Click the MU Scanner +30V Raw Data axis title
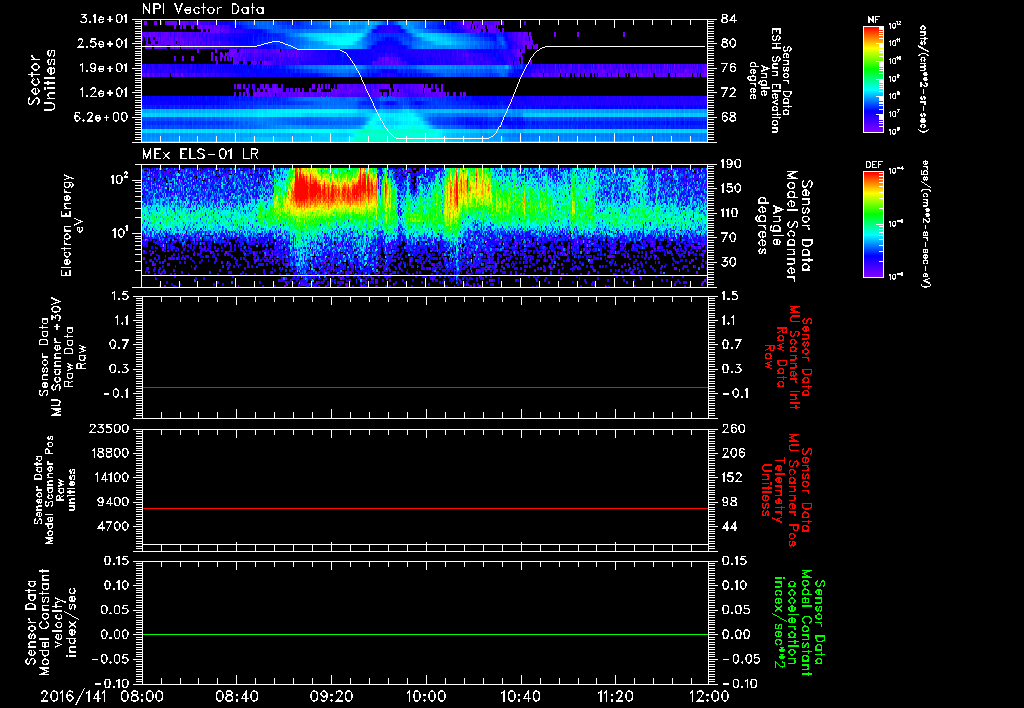The height and width of the screenshot is (708, 1024). coord(62,358)
